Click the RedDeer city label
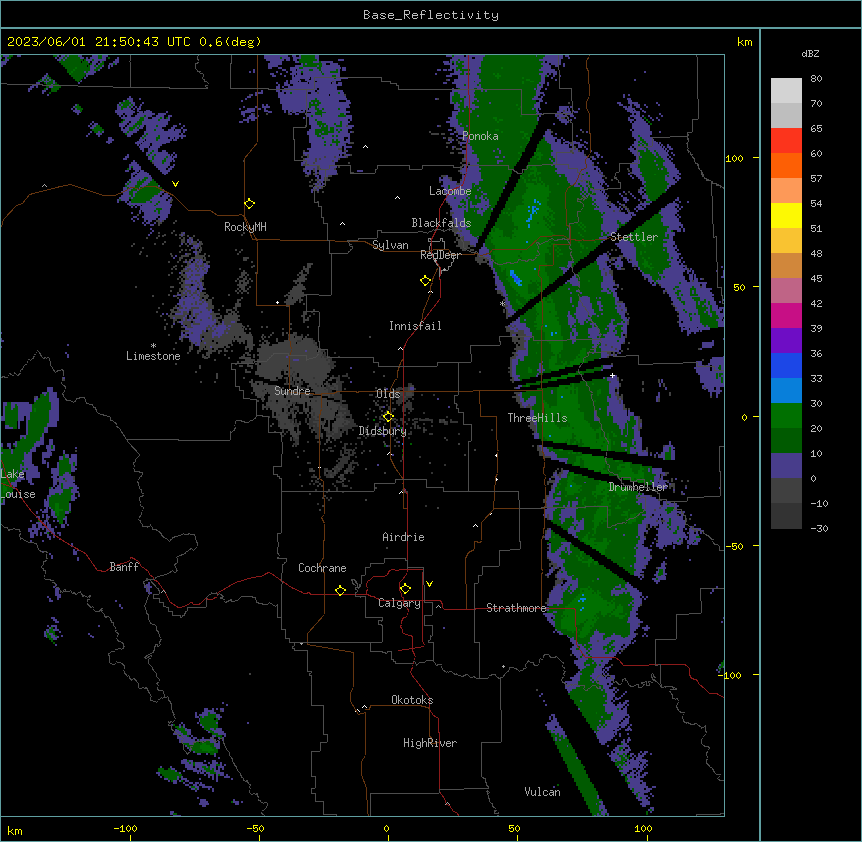862x842 pixels. tap(440, 255)
